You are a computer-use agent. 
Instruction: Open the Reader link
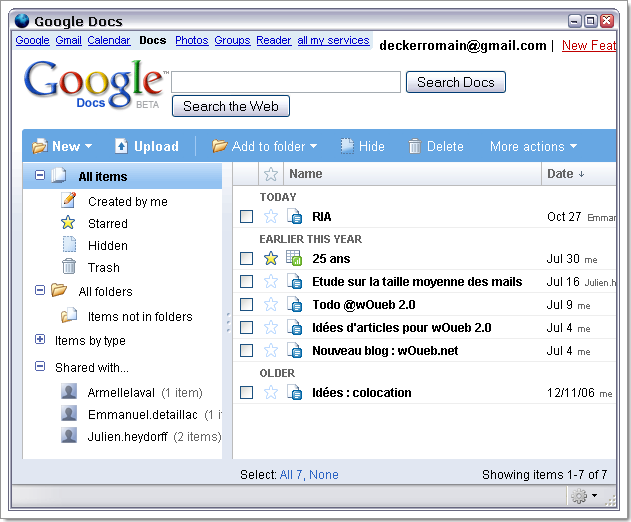[x=274, y=40]
